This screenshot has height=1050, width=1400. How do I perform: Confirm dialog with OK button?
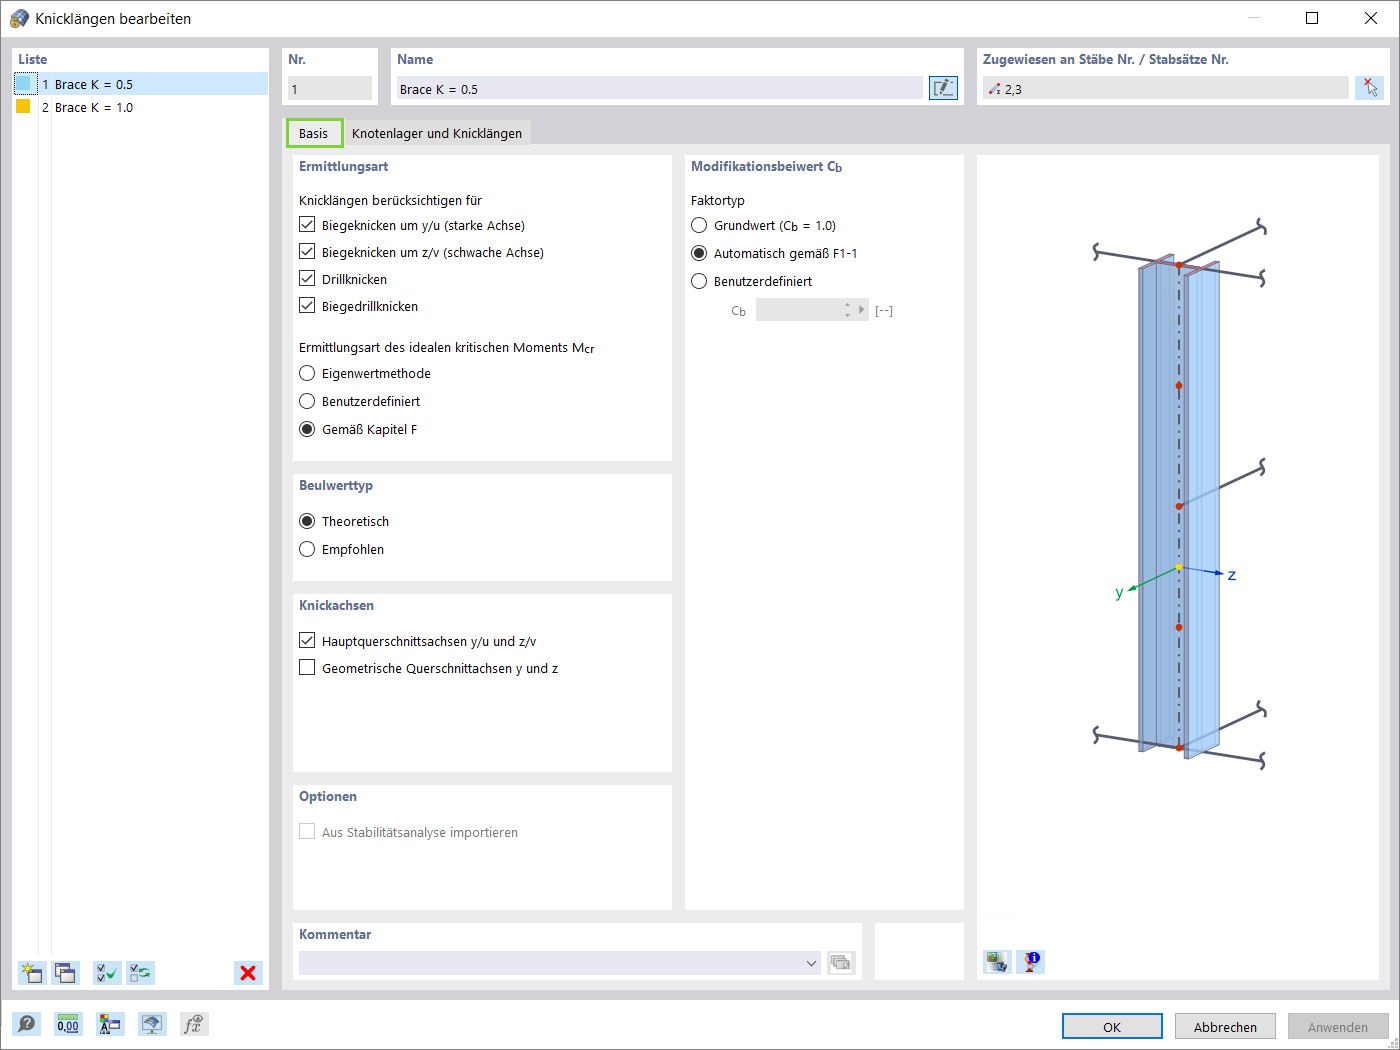pyautogui.click(x=1112, y=1027)
